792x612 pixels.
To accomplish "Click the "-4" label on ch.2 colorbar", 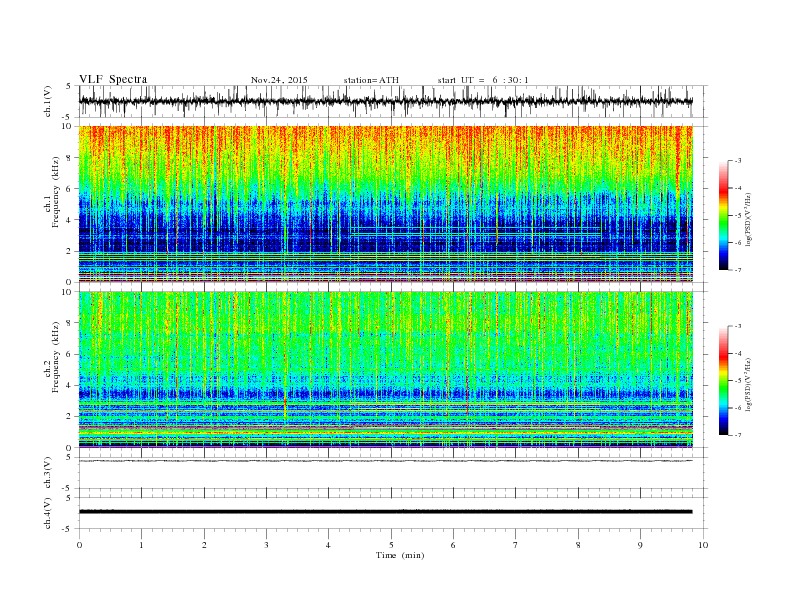I will tap(738, 353).
